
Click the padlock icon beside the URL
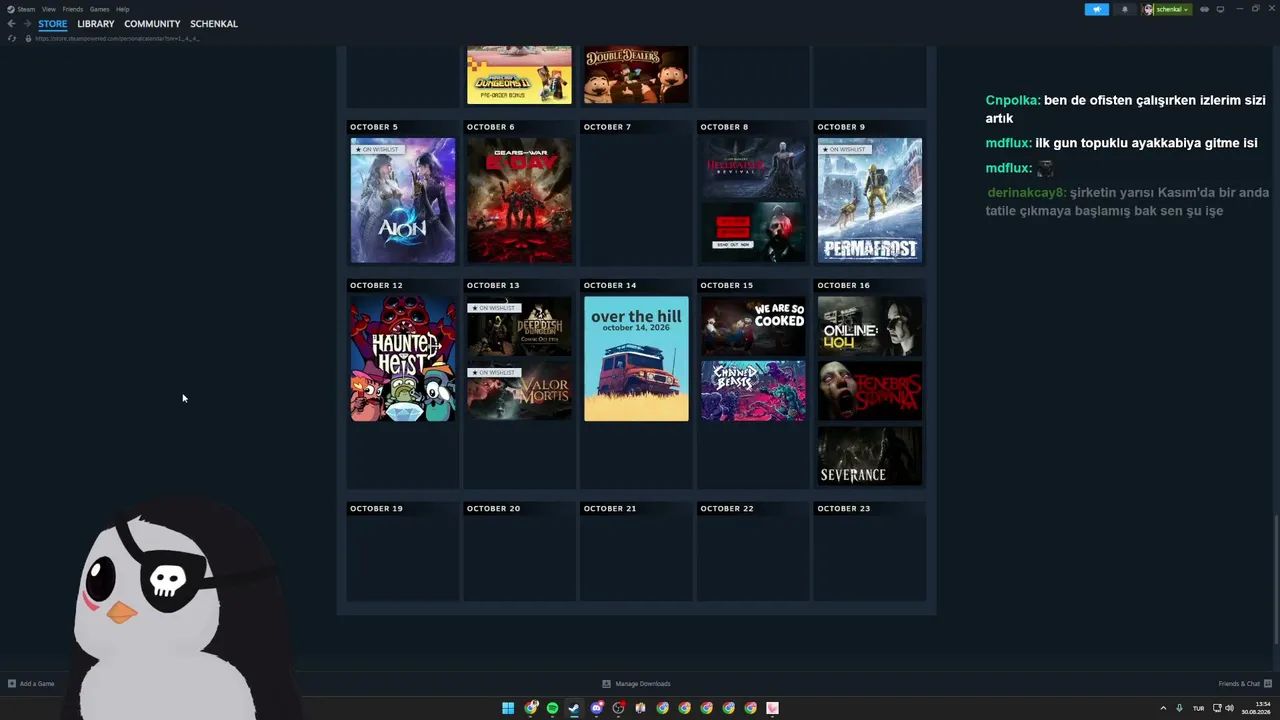(x=28, y=38)
